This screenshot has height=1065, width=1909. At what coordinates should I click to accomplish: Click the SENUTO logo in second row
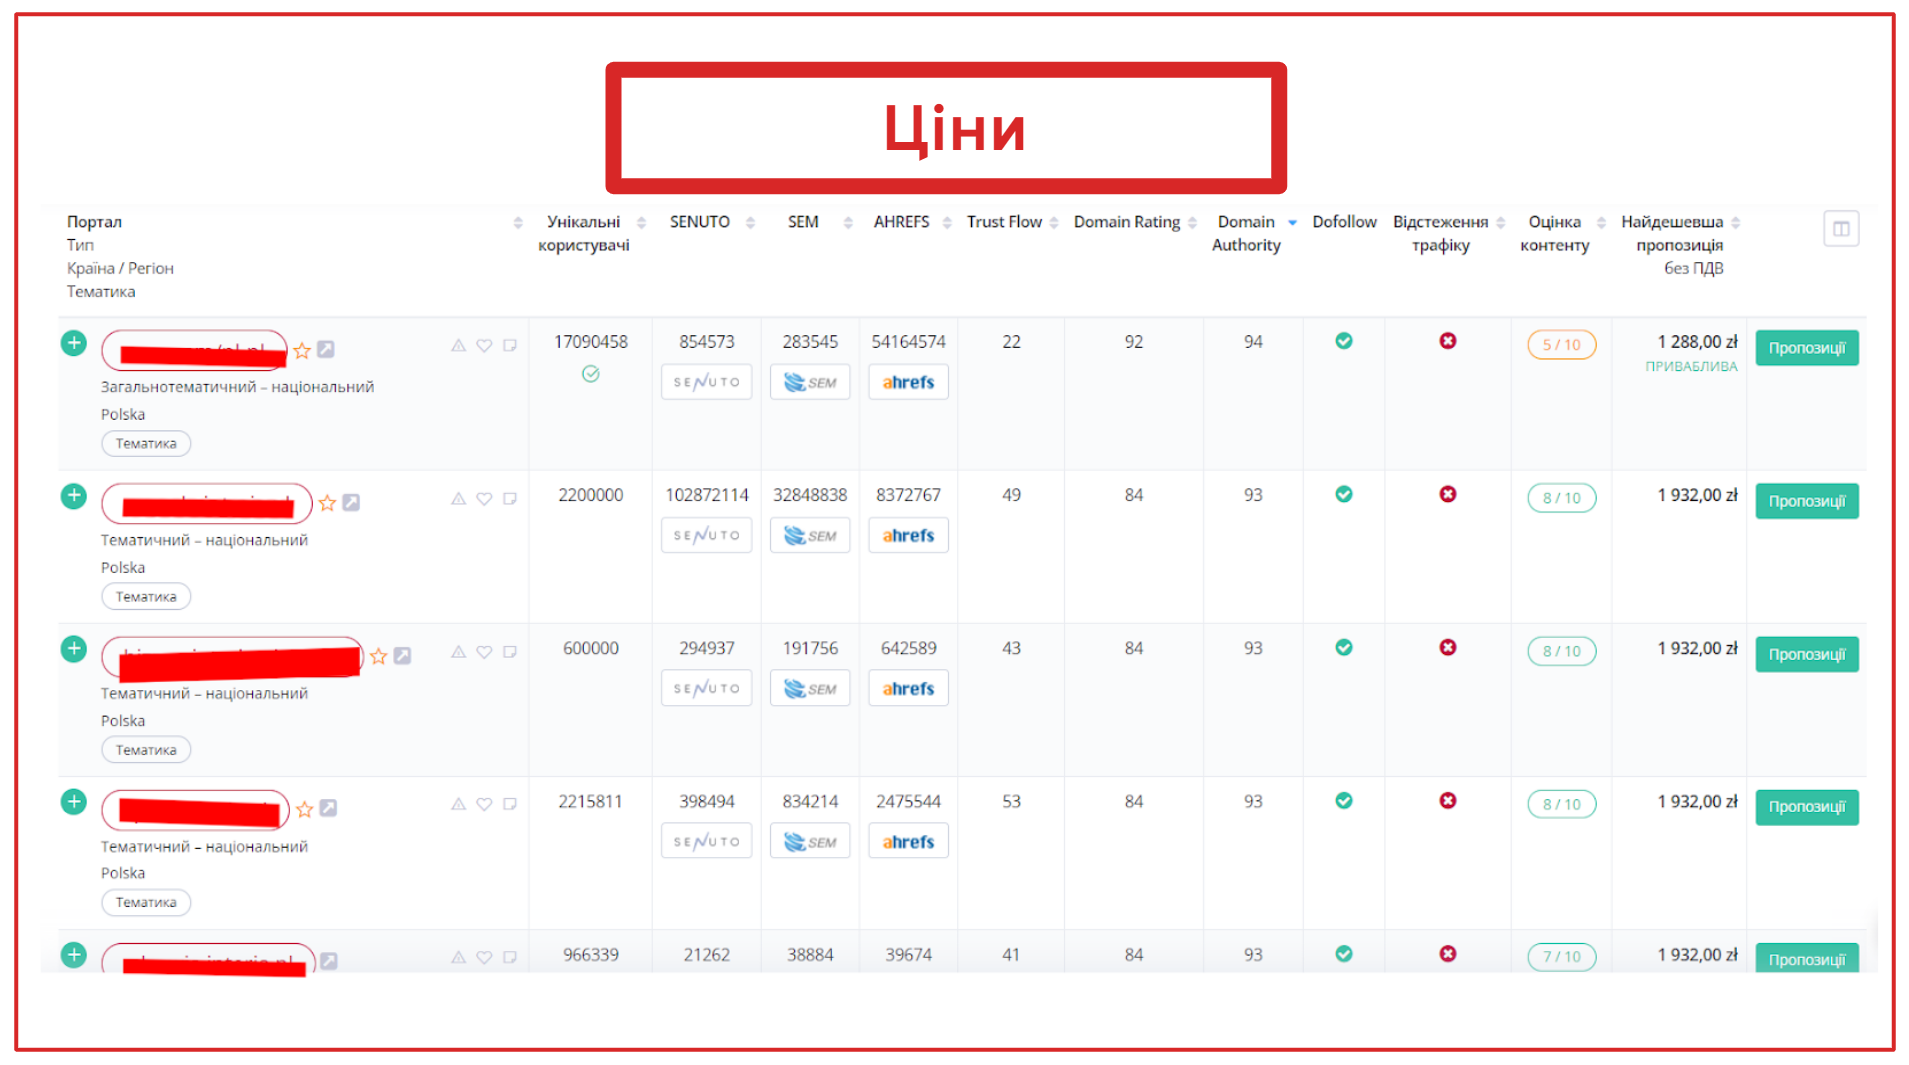706,535
